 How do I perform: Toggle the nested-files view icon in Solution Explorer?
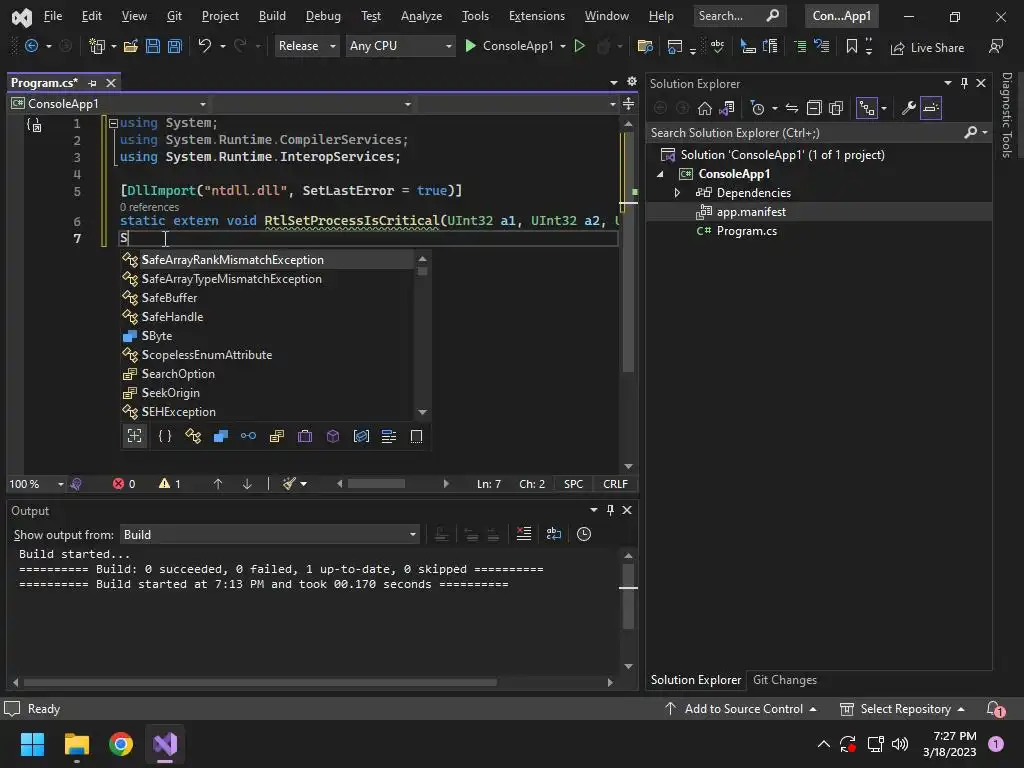coord(867,108)
